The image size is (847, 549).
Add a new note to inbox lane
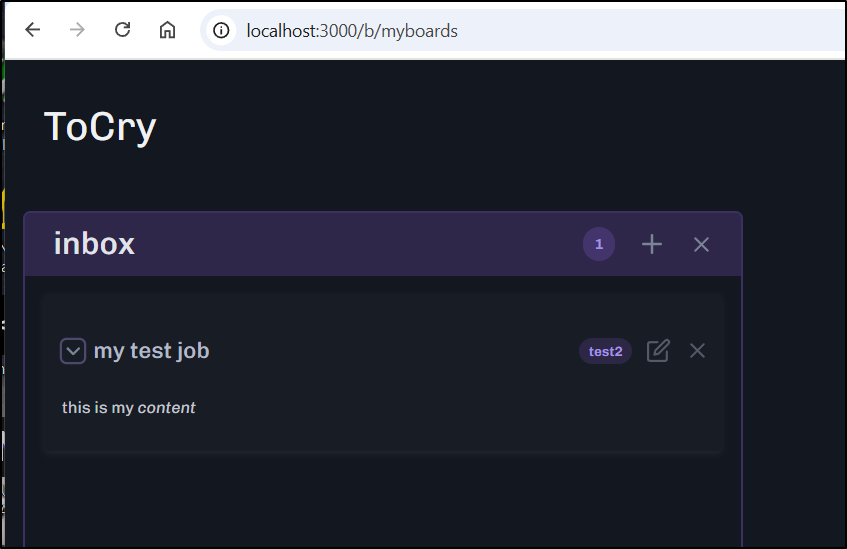652,244
